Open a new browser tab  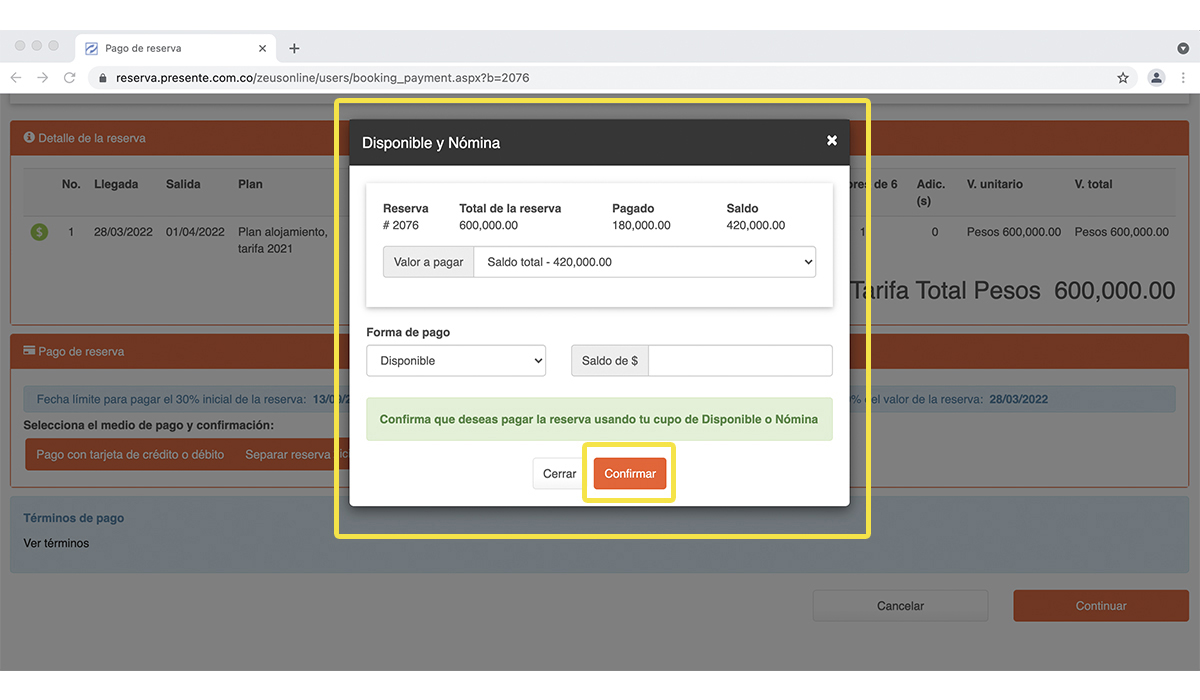pyautogui.click(x=294, y=48)
